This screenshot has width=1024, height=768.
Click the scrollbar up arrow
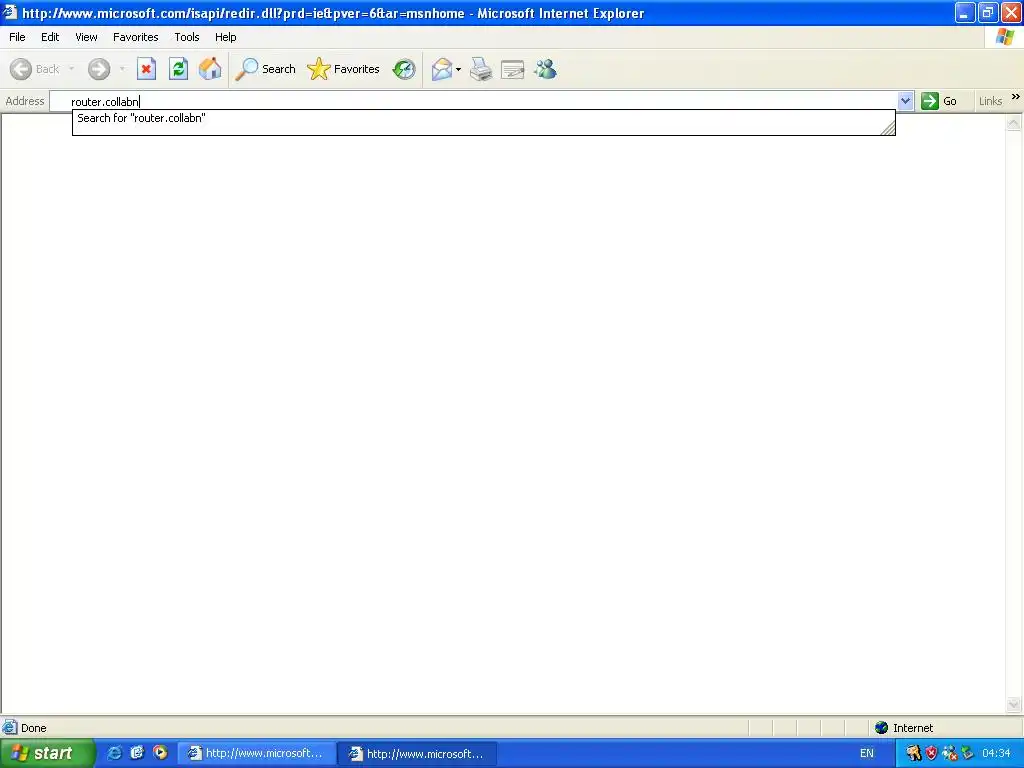click(1014, 123)
